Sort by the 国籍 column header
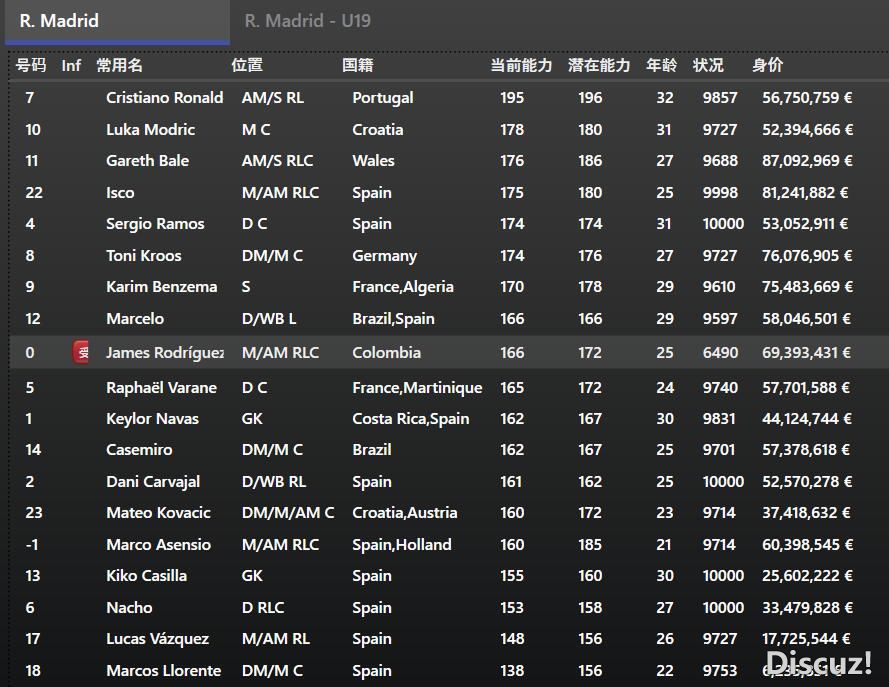The width and height of the screenshot is (889, 687). click(358, 65)
